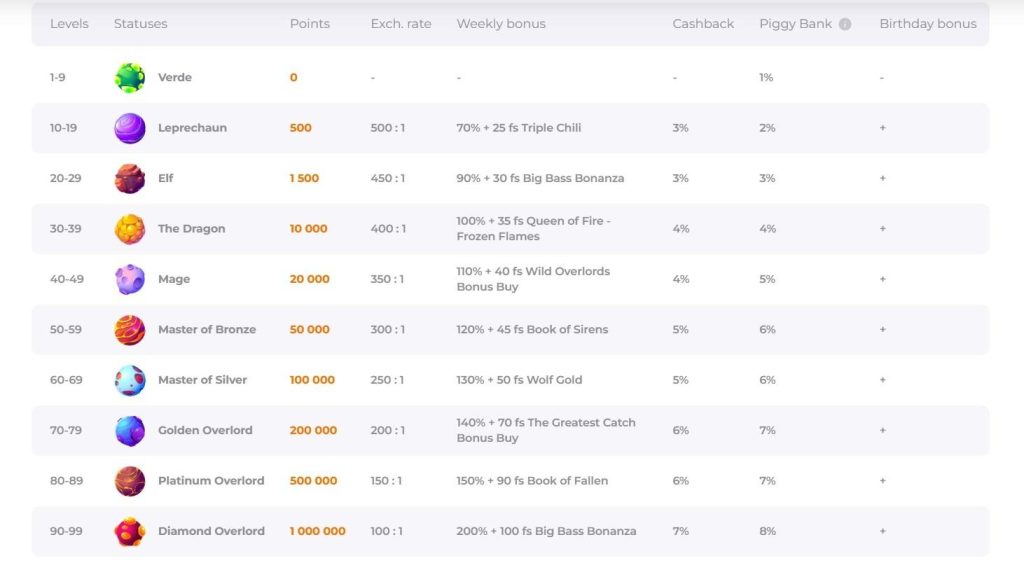Click the Master of Bronze planet icon
The width and height of the screenshot is (1024, 563).
pos(129,330)
